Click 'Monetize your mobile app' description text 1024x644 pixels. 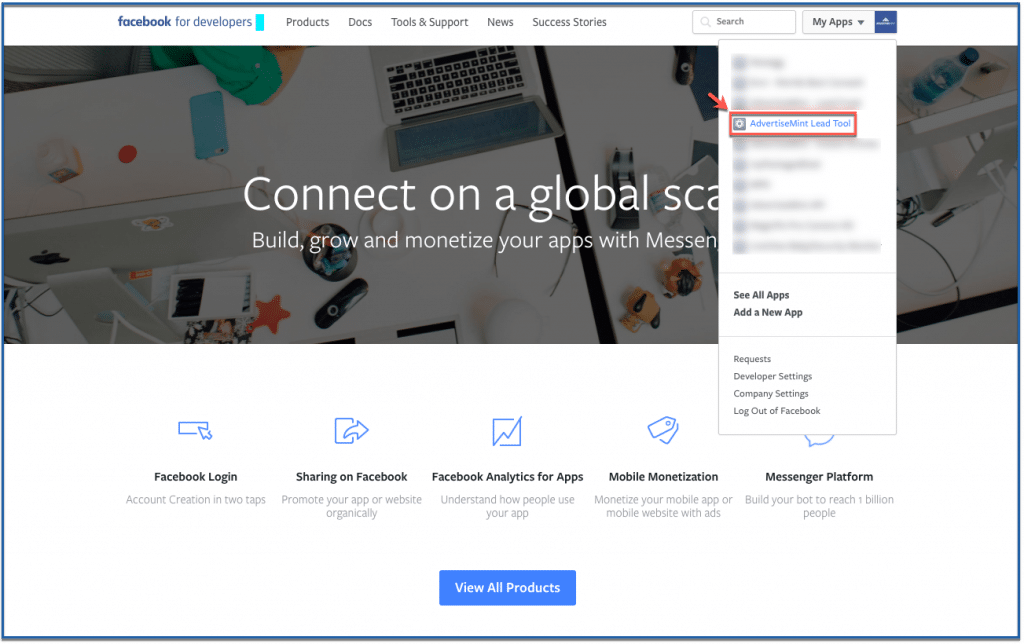click(x=664, y=506)
